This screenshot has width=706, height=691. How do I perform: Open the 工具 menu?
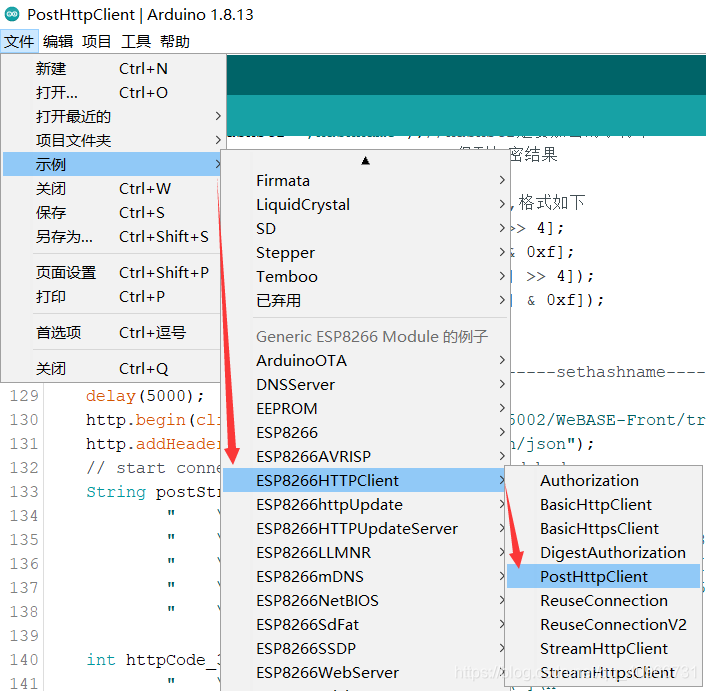136,41
